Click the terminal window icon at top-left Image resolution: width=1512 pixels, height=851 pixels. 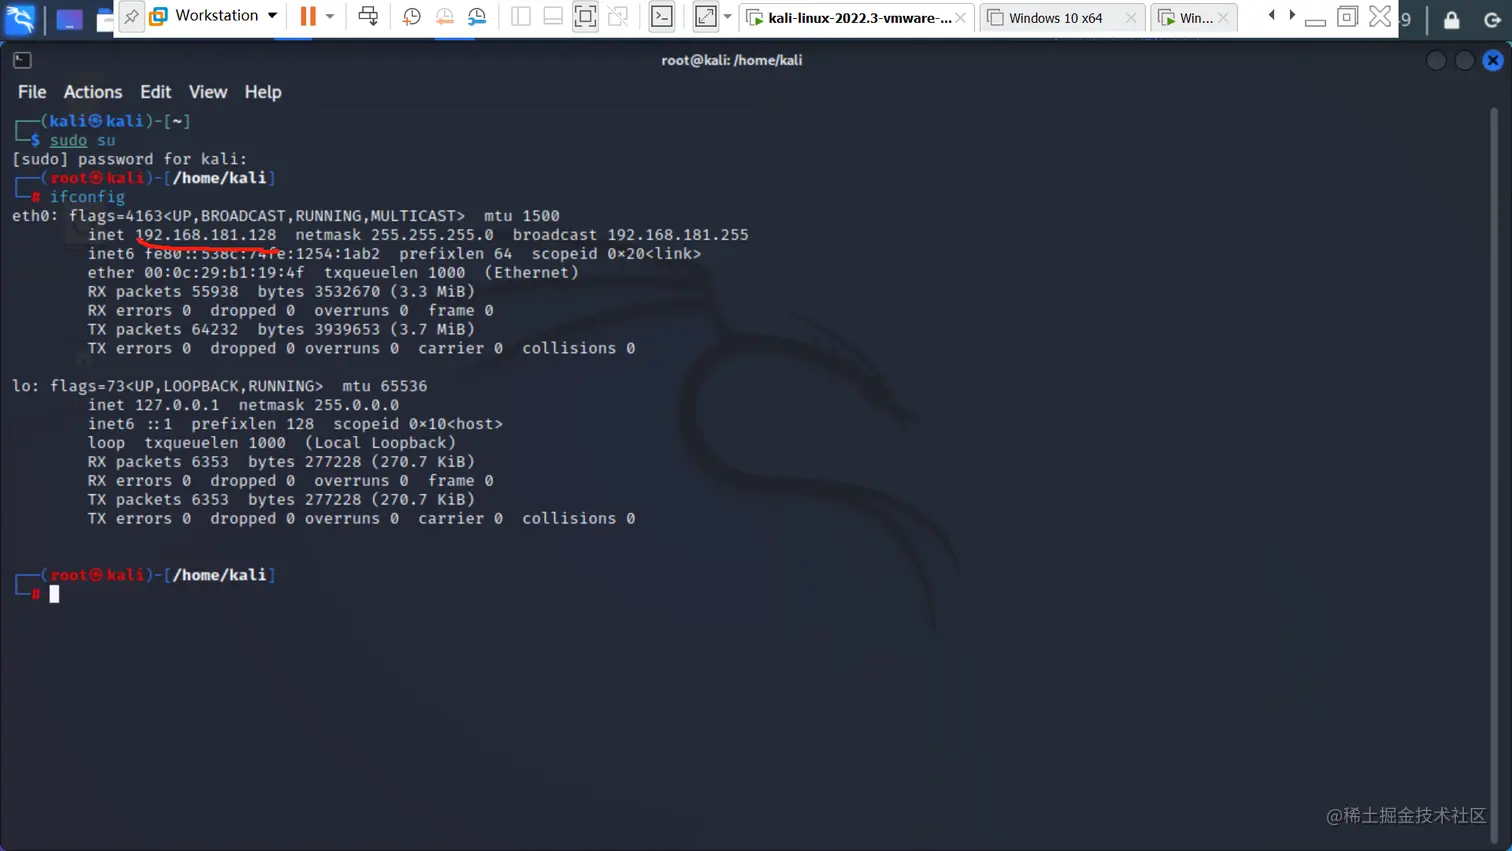tap(22, 60)
